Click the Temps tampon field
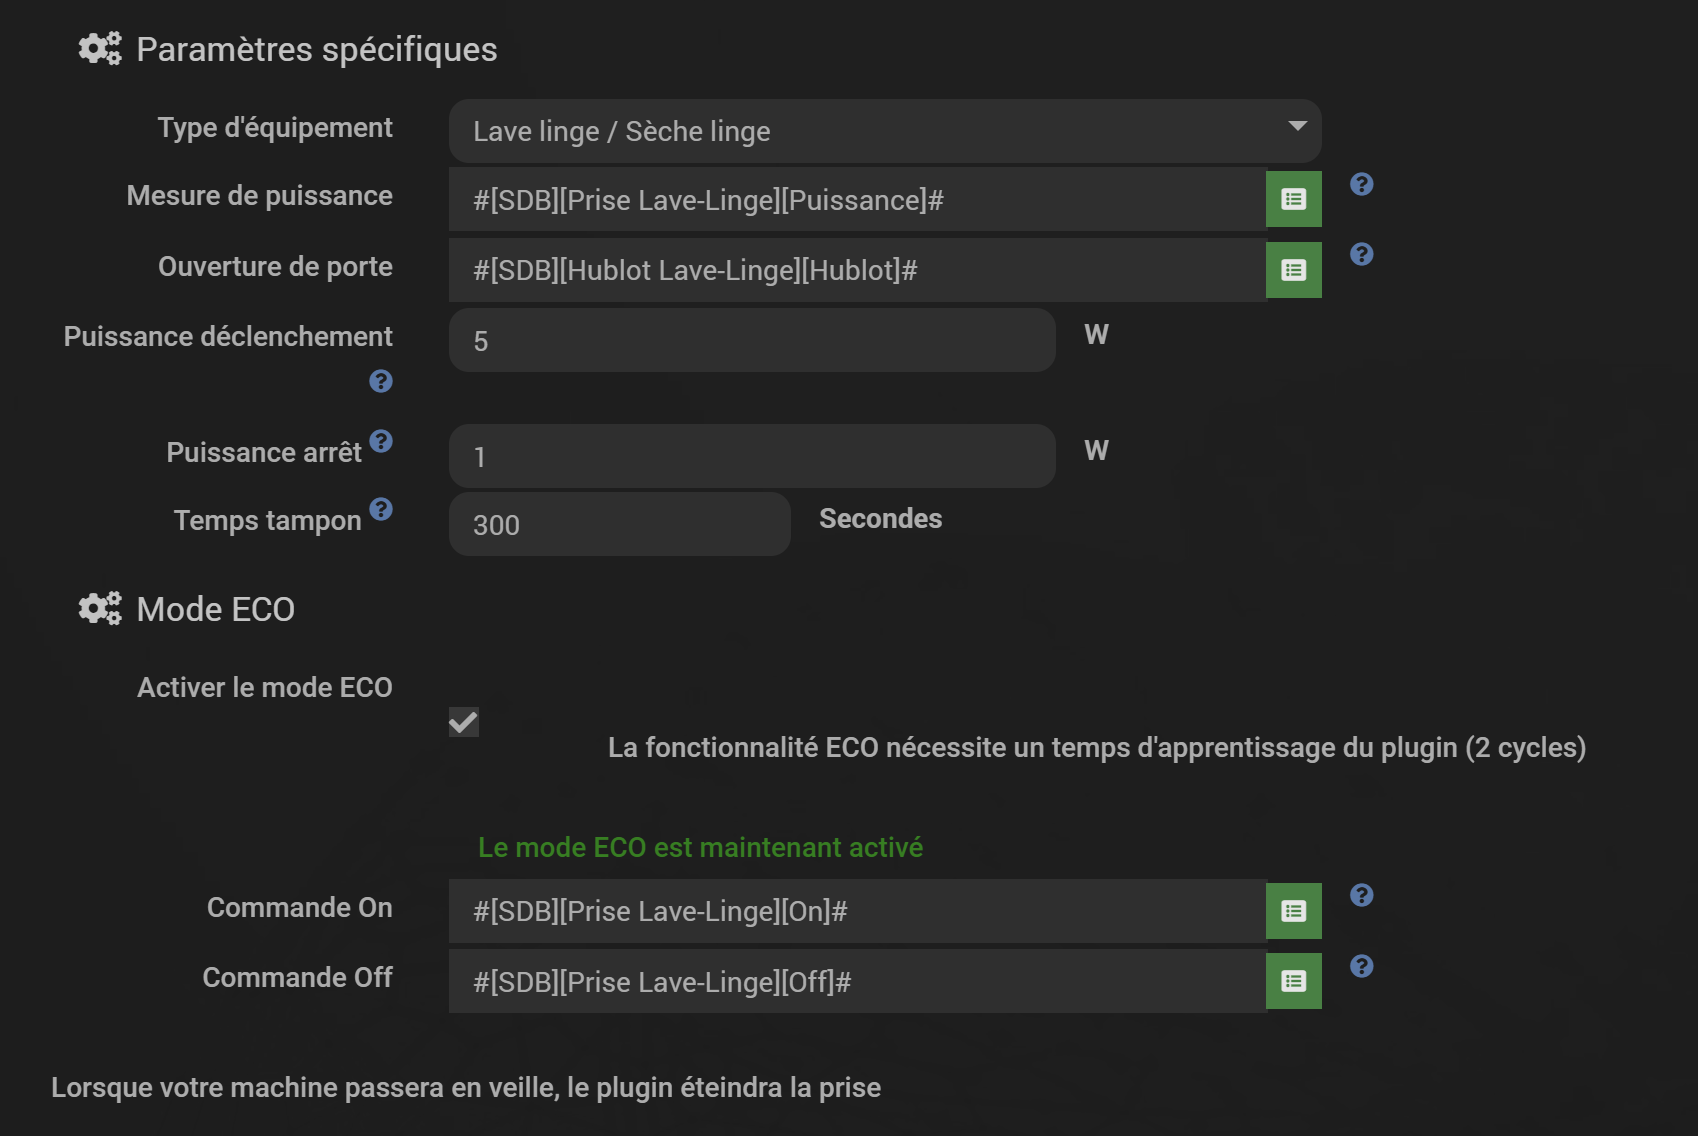 620,524
